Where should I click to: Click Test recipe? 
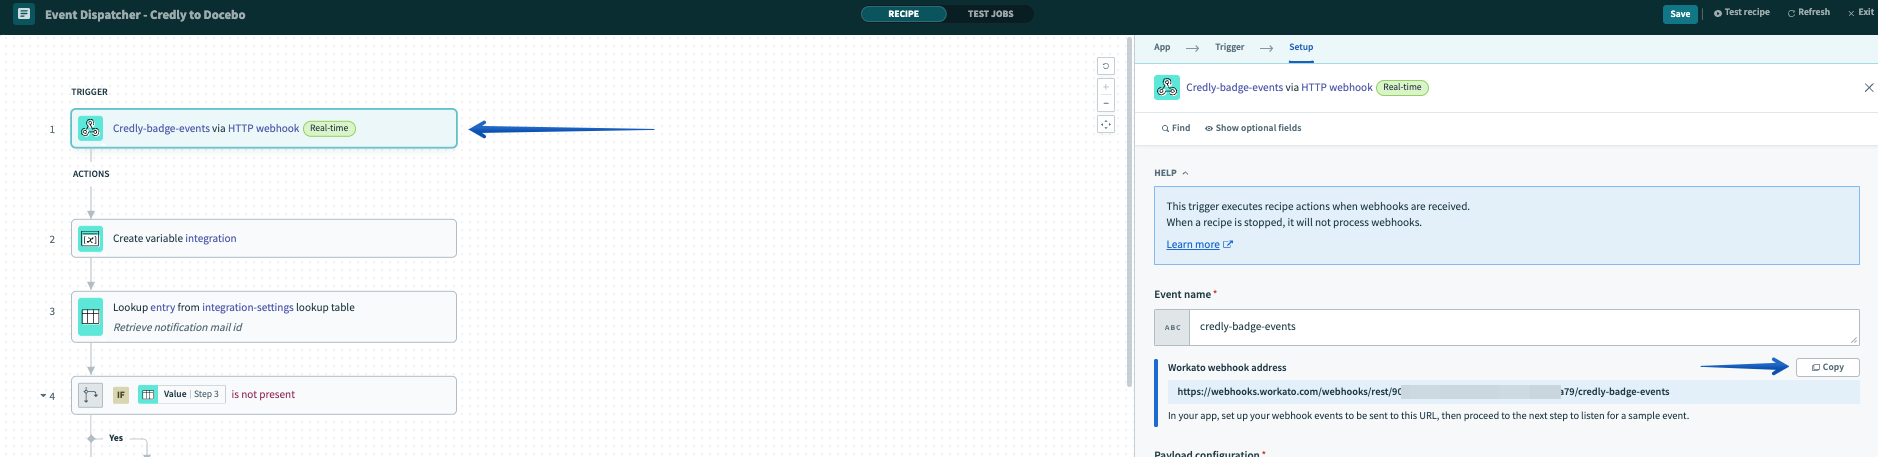pyautogui.click(x=1741, y=13)
